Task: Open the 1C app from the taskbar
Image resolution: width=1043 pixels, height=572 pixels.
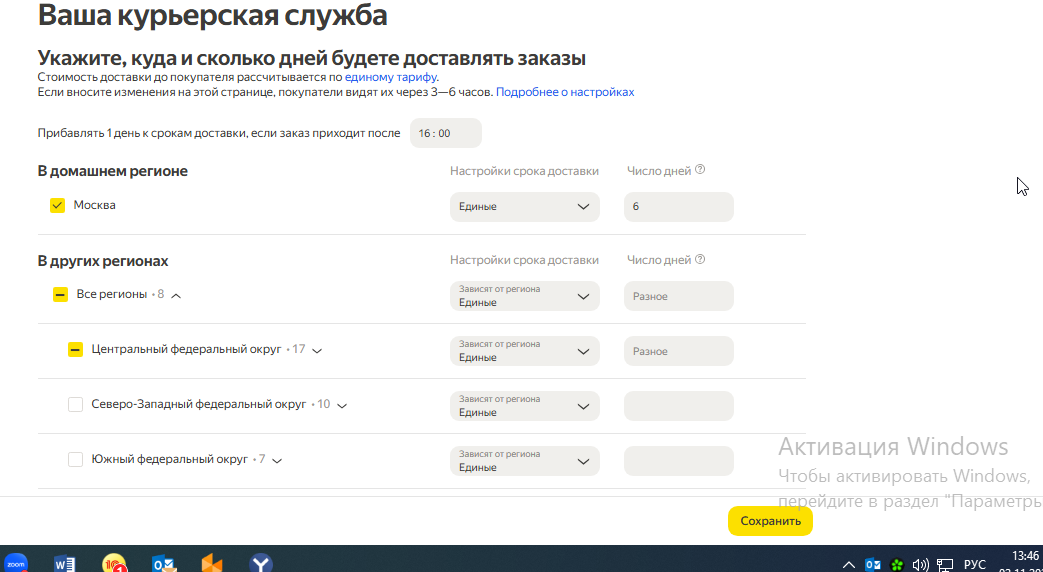Action: click(114, 563)
